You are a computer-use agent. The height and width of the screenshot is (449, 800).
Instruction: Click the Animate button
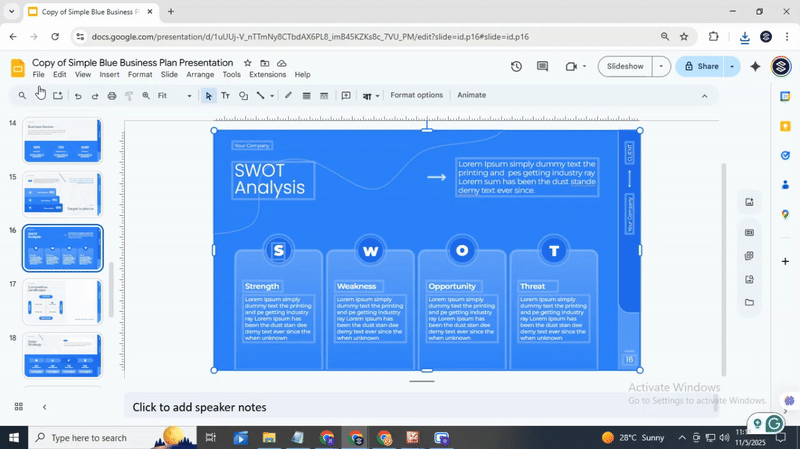click(x=471, y=96)
